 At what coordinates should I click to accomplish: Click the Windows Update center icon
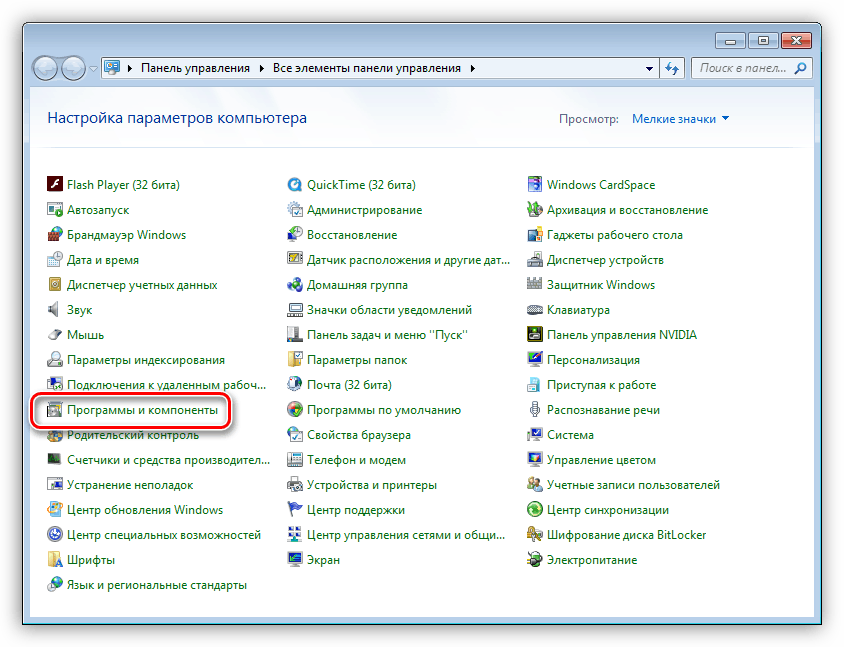[55, 510]
